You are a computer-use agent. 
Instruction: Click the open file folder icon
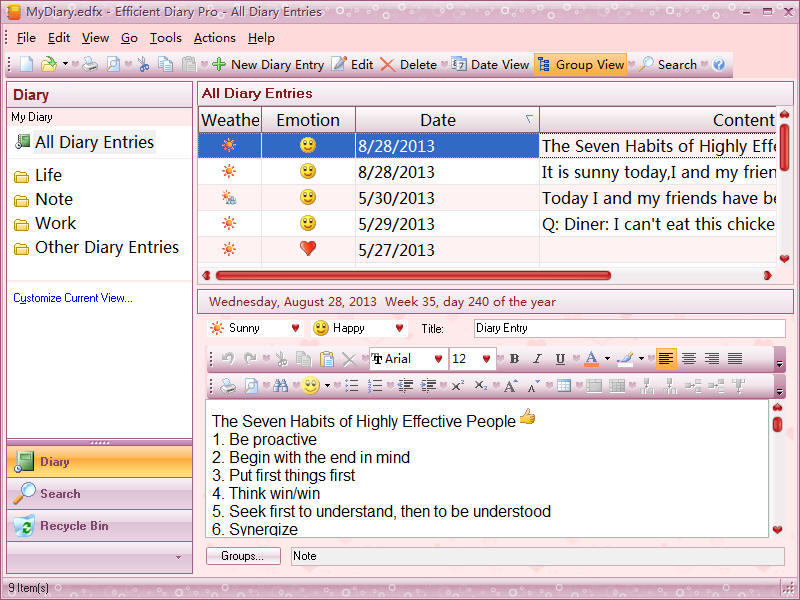pyautogui.click(x=49, y=64)
